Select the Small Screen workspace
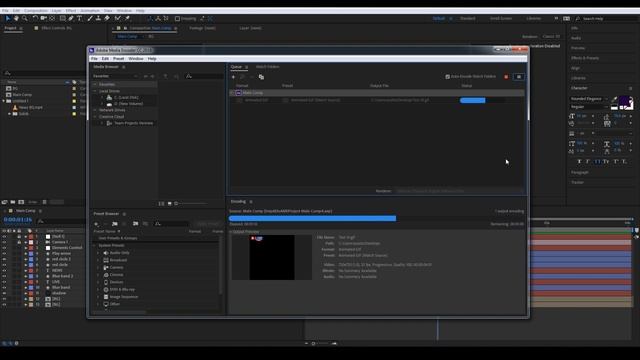The height and width of the screenshot is (360, 640). click(x=501, y=18)
